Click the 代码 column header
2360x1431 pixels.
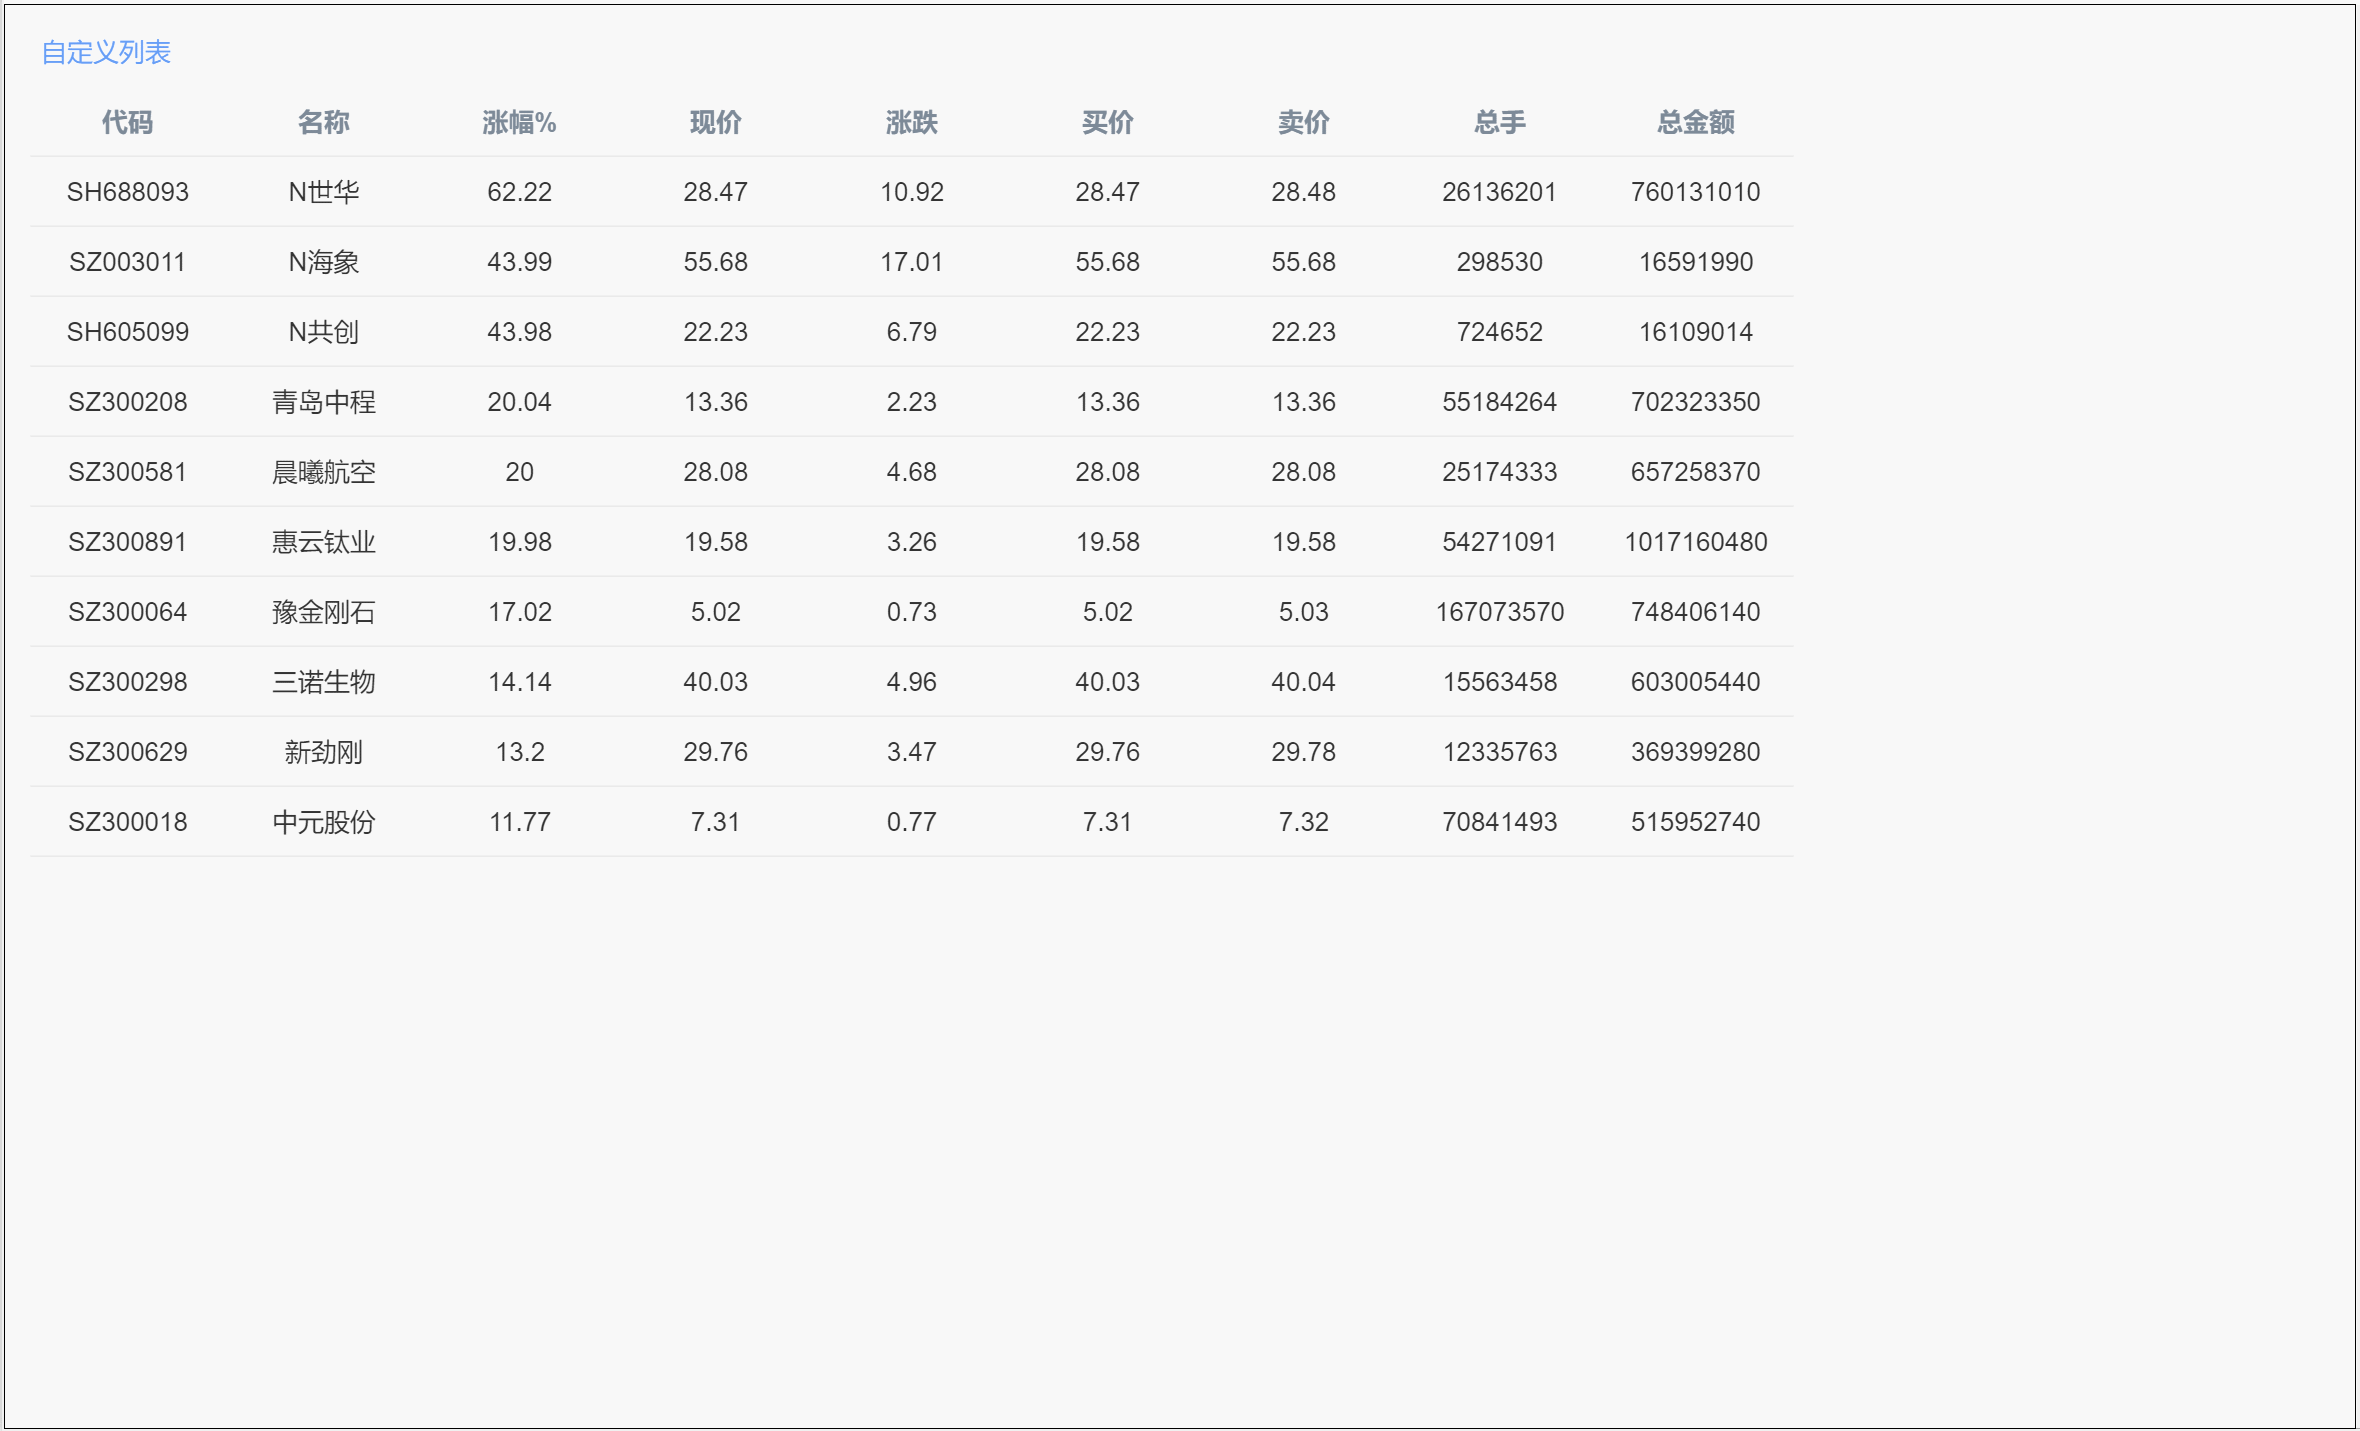tap(127, 122)
